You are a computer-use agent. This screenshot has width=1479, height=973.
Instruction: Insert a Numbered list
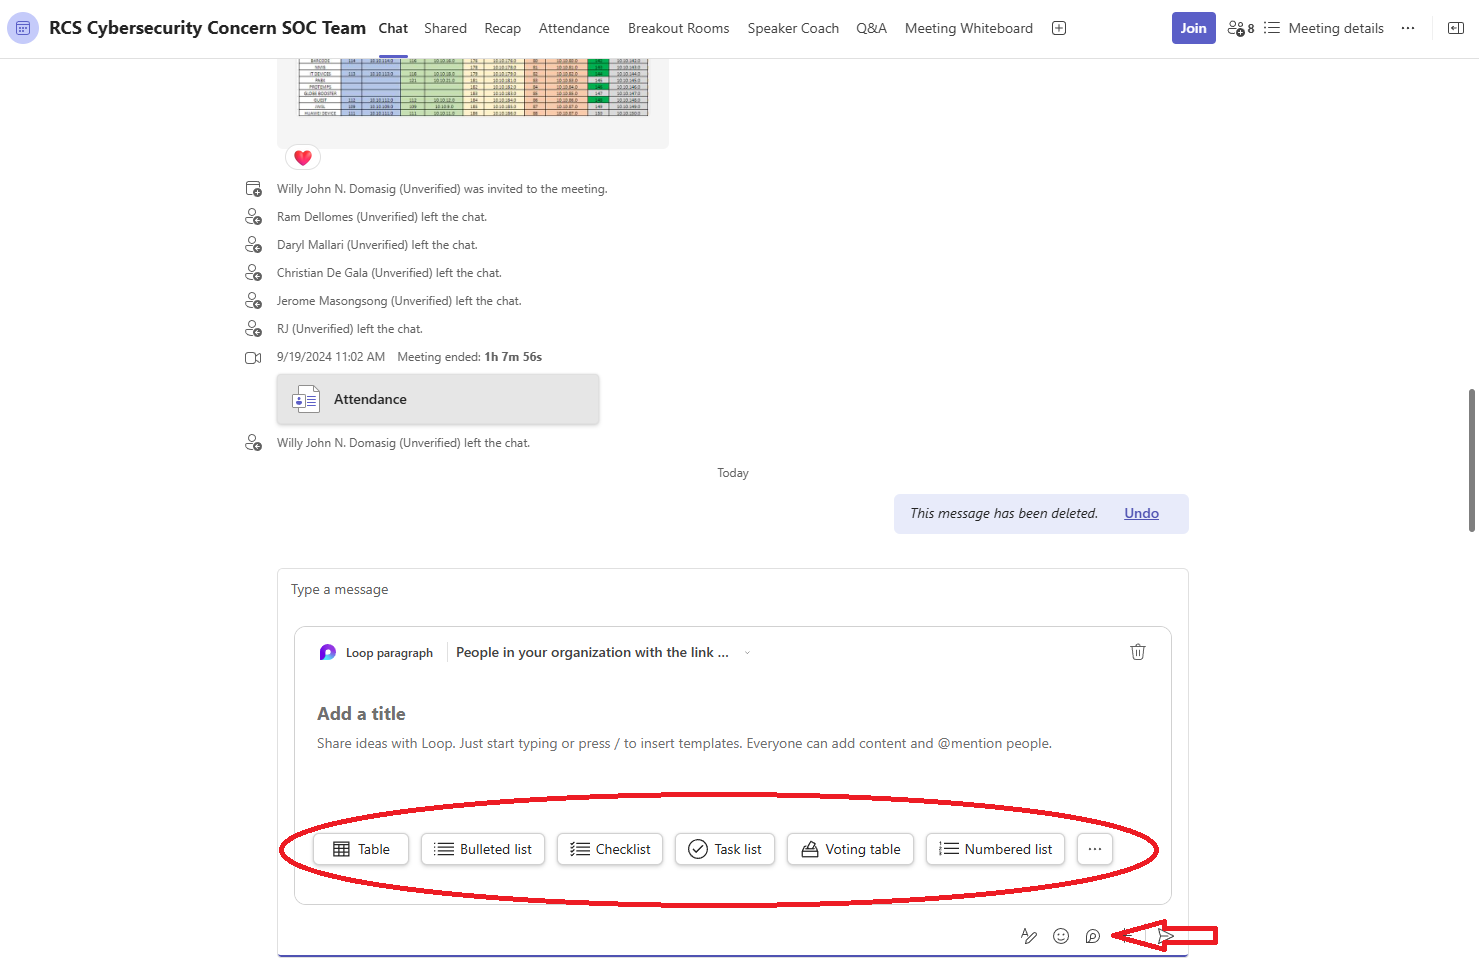(x=996, y=849)
